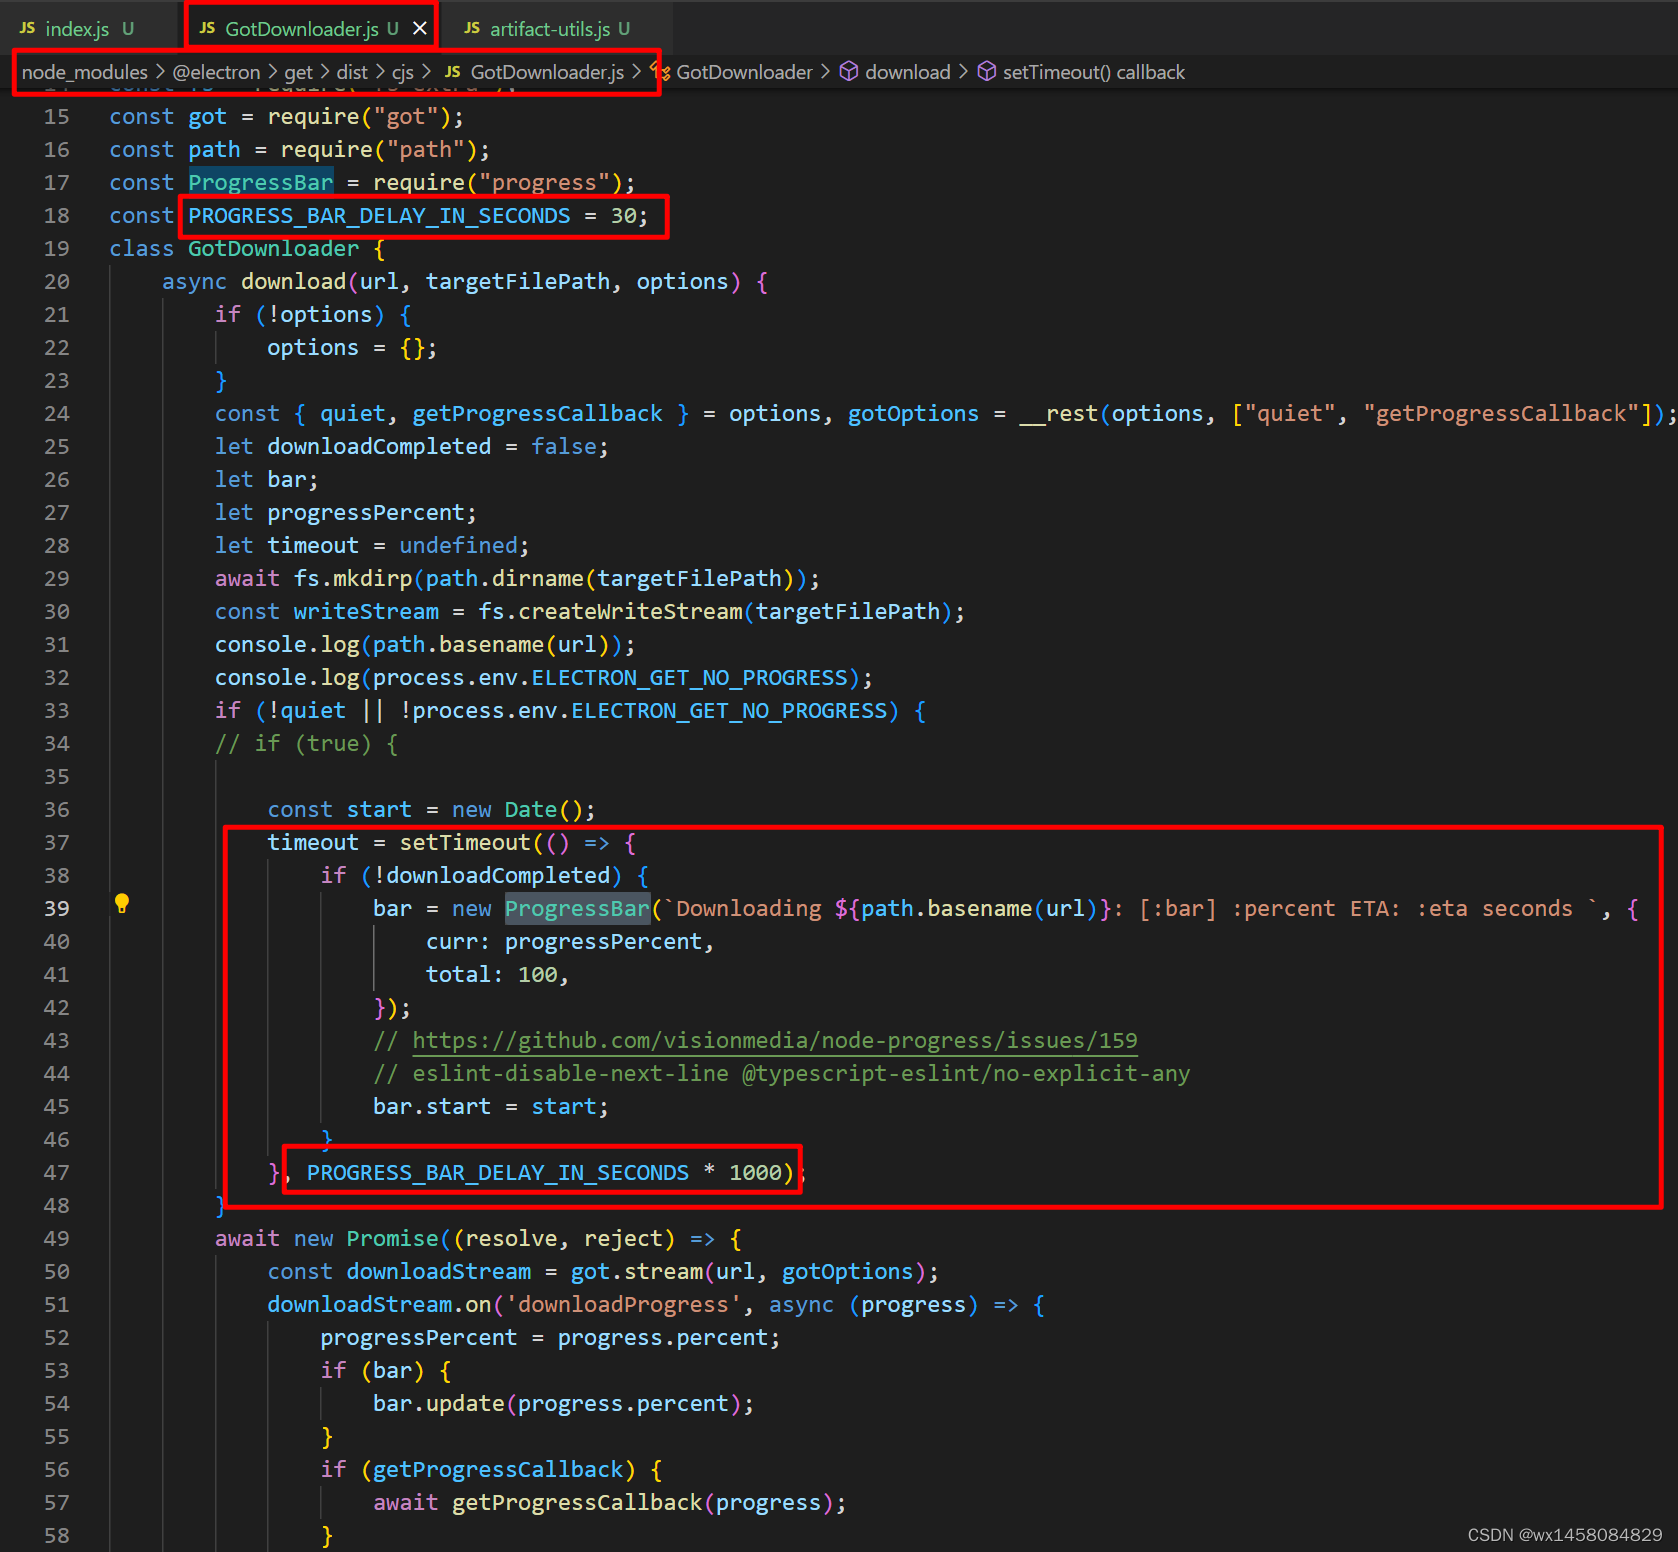
Task: Open the github node-progress issues link
Action: [775, 1041]
